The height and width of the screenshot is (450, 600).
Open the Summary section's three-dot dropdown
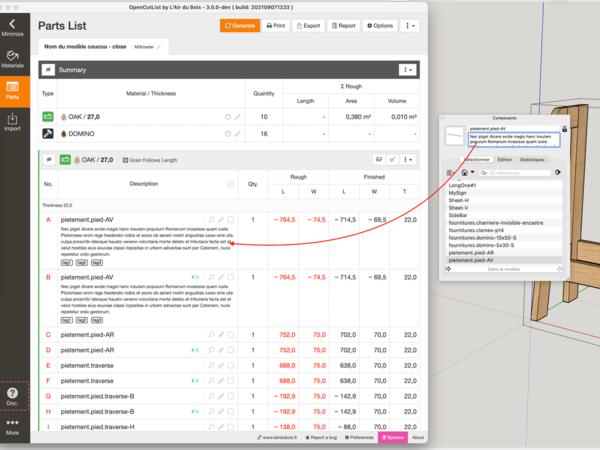pyautogui.click(x=407, y=70)
